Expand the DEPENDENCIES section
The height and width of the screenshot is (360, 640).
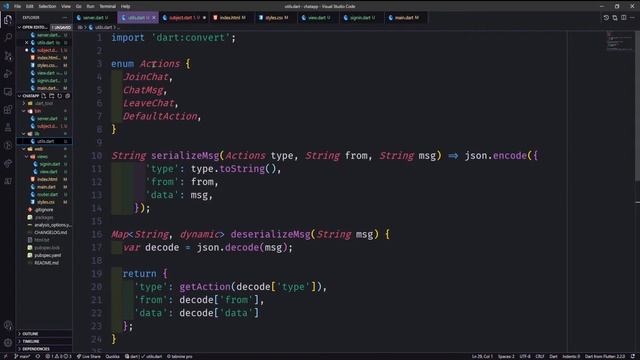pos(44,349)
